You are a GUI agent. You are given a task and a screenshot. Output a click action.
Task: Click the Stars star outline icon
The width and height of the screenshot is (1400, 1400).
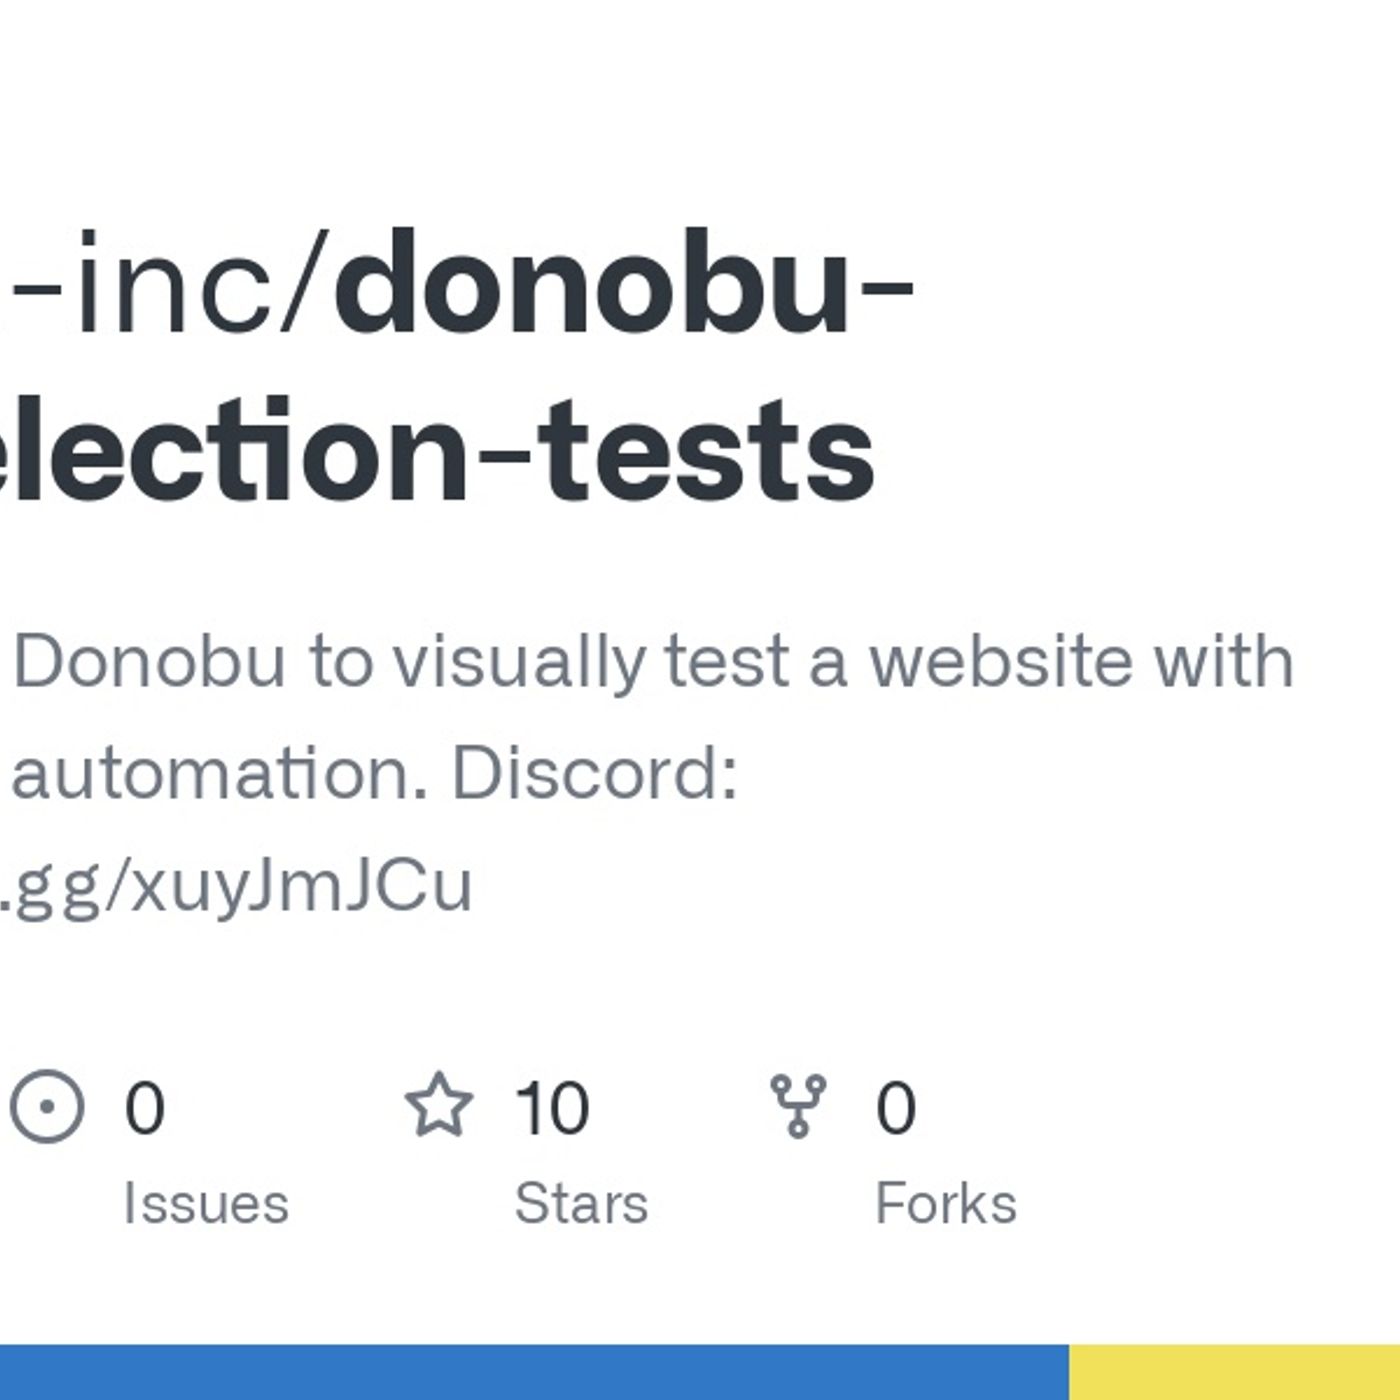439,1104
